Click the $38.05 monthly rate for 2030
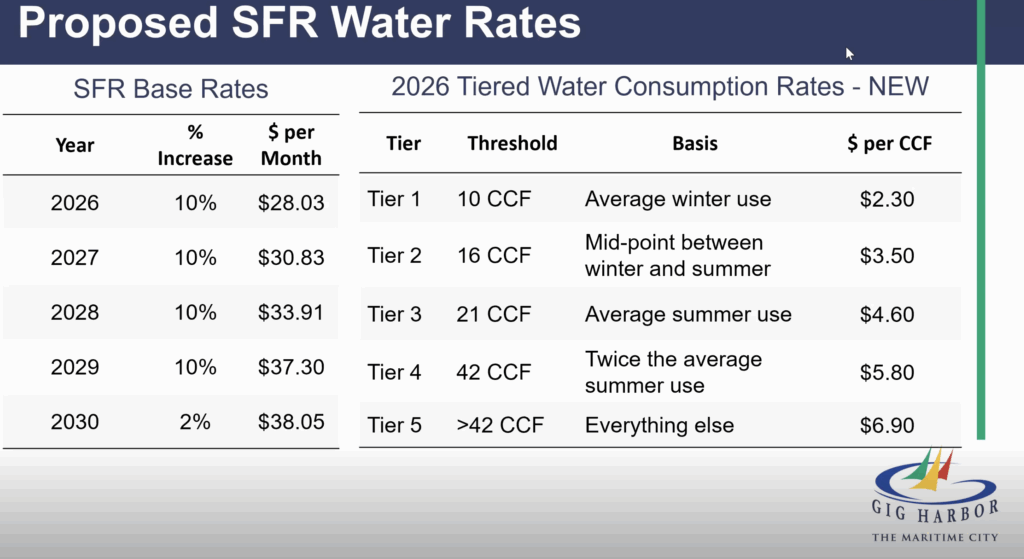This screenshot has height=559, width=1024. [x=291, y=422]
